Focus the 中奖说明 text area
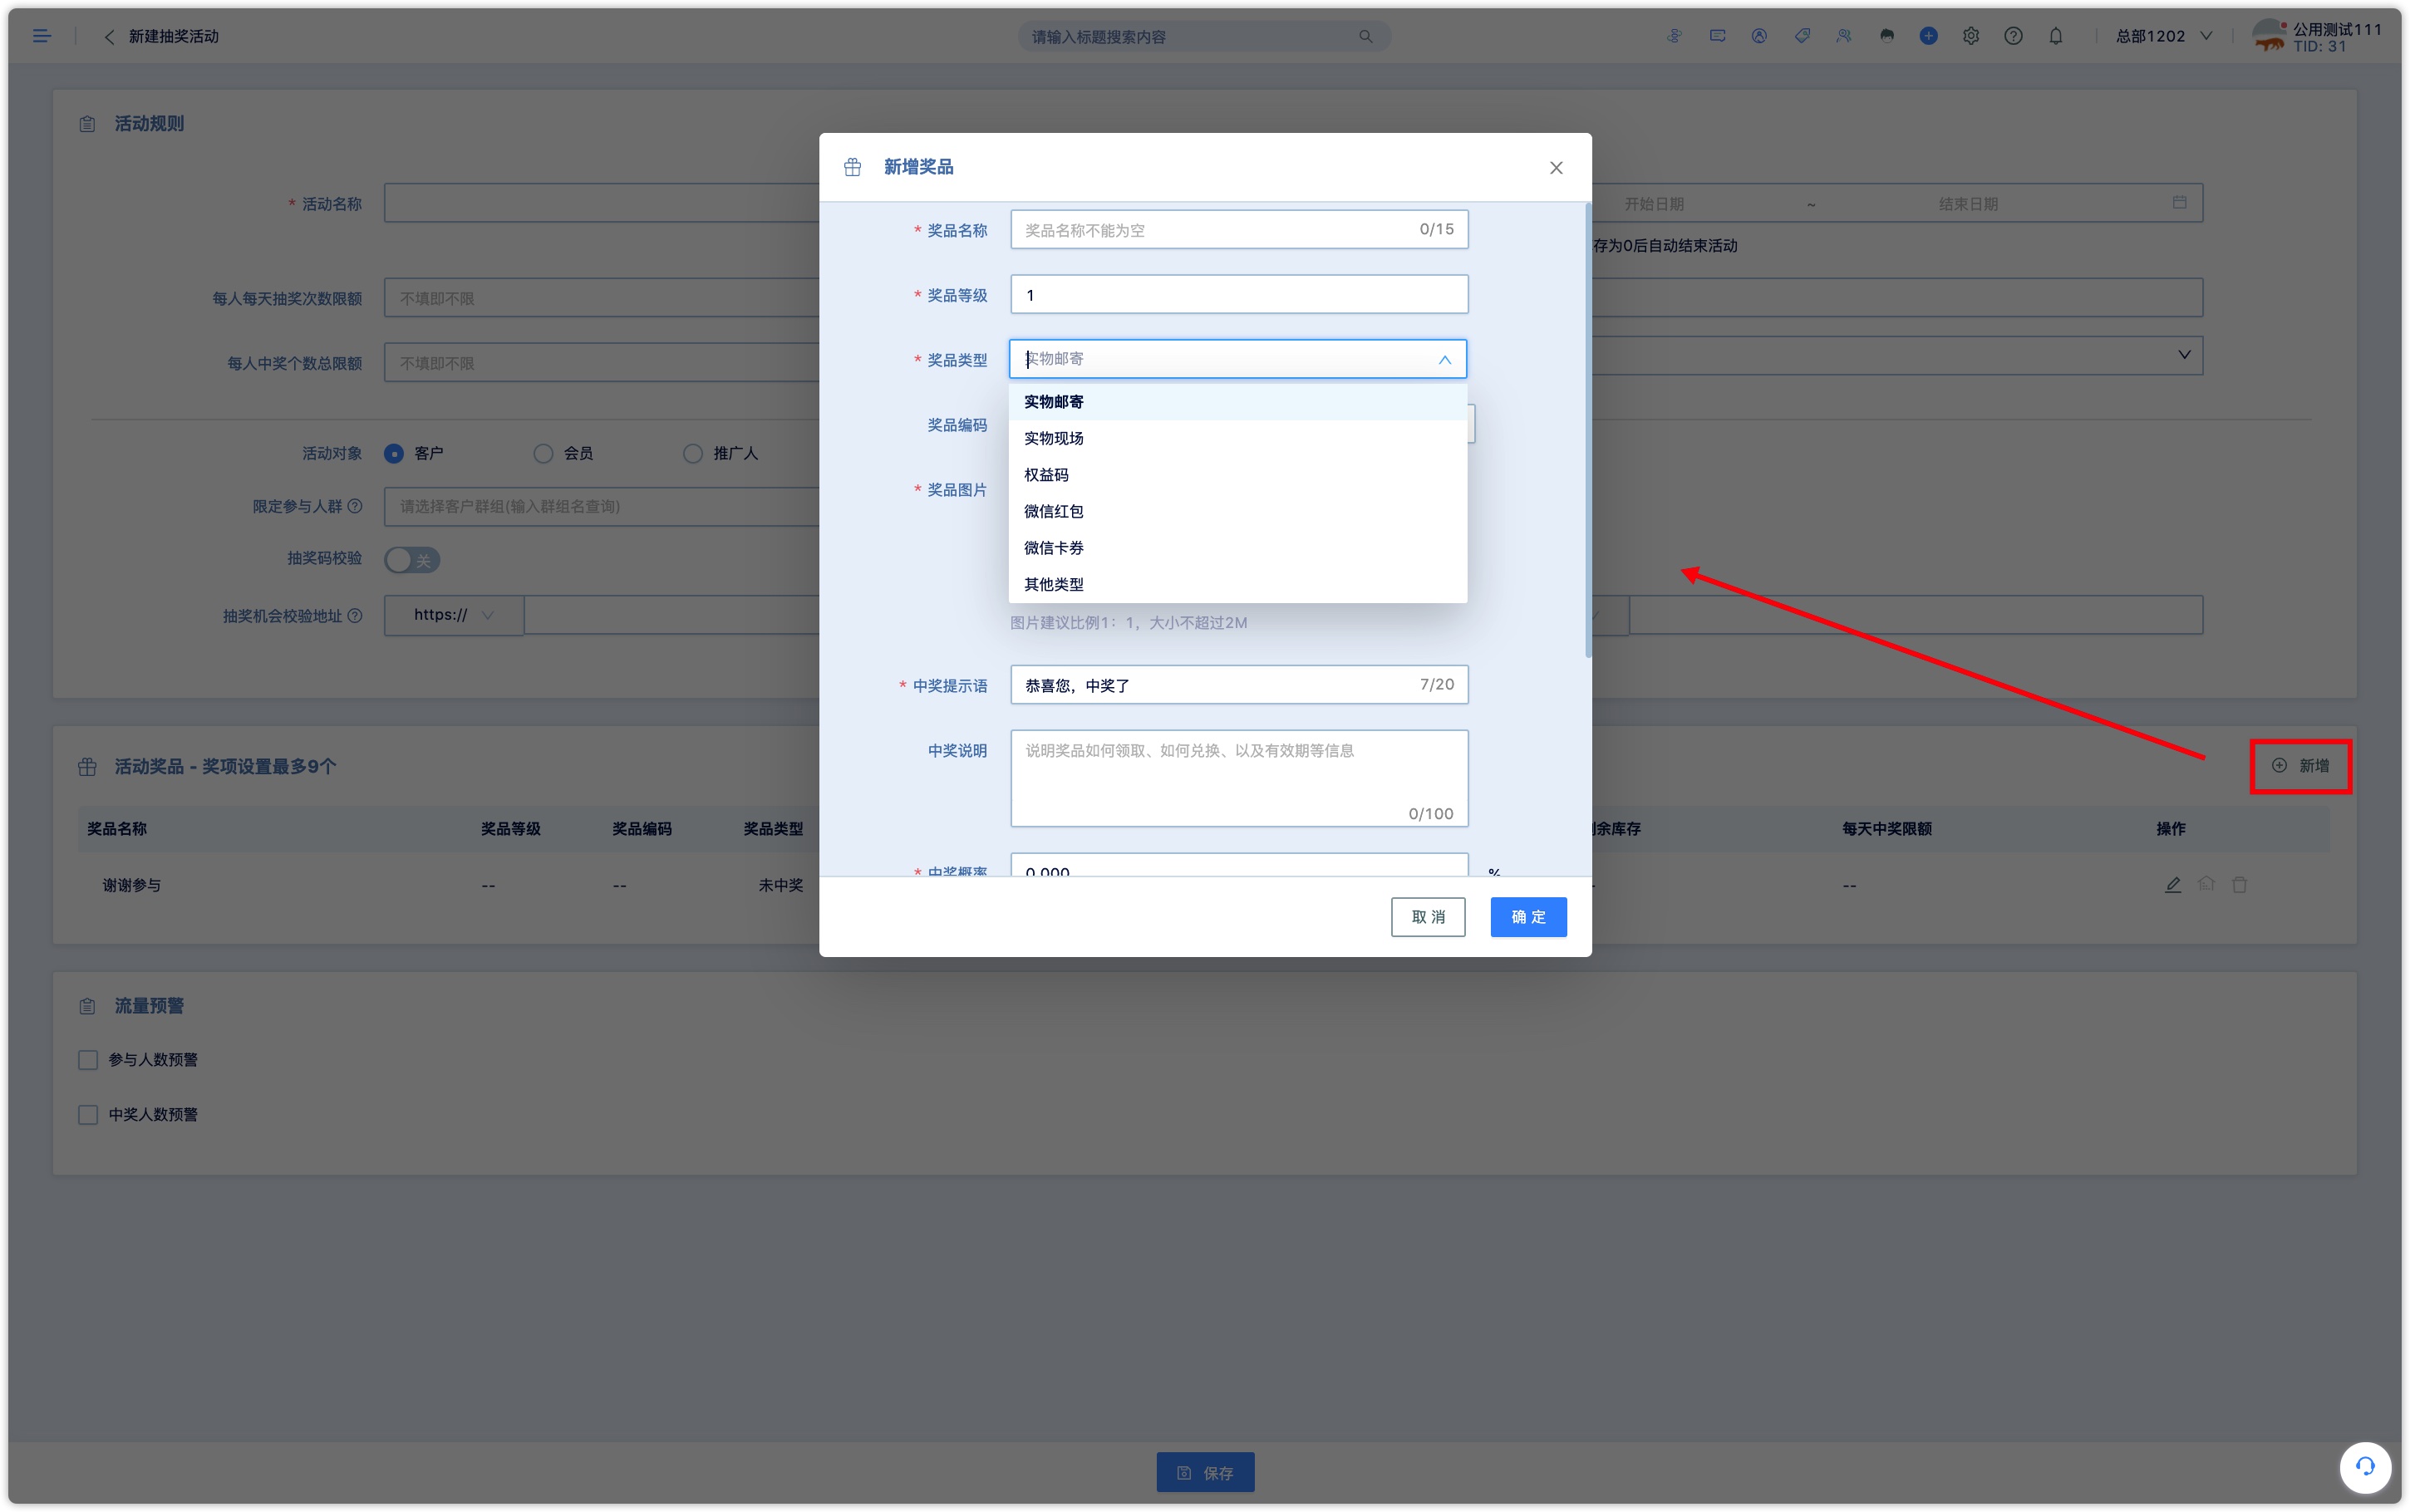The width and height of the screenshot is (2410, 1512). (1239, 778)
